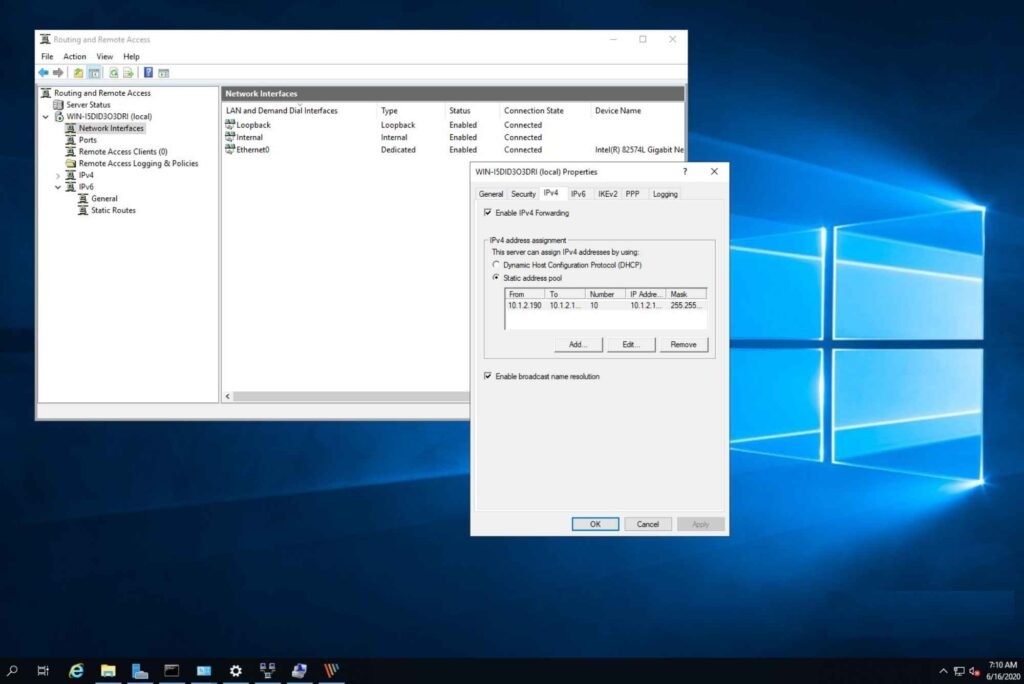
Task: Open taskbar Search magnifier
Action: (x=12, y=670)
